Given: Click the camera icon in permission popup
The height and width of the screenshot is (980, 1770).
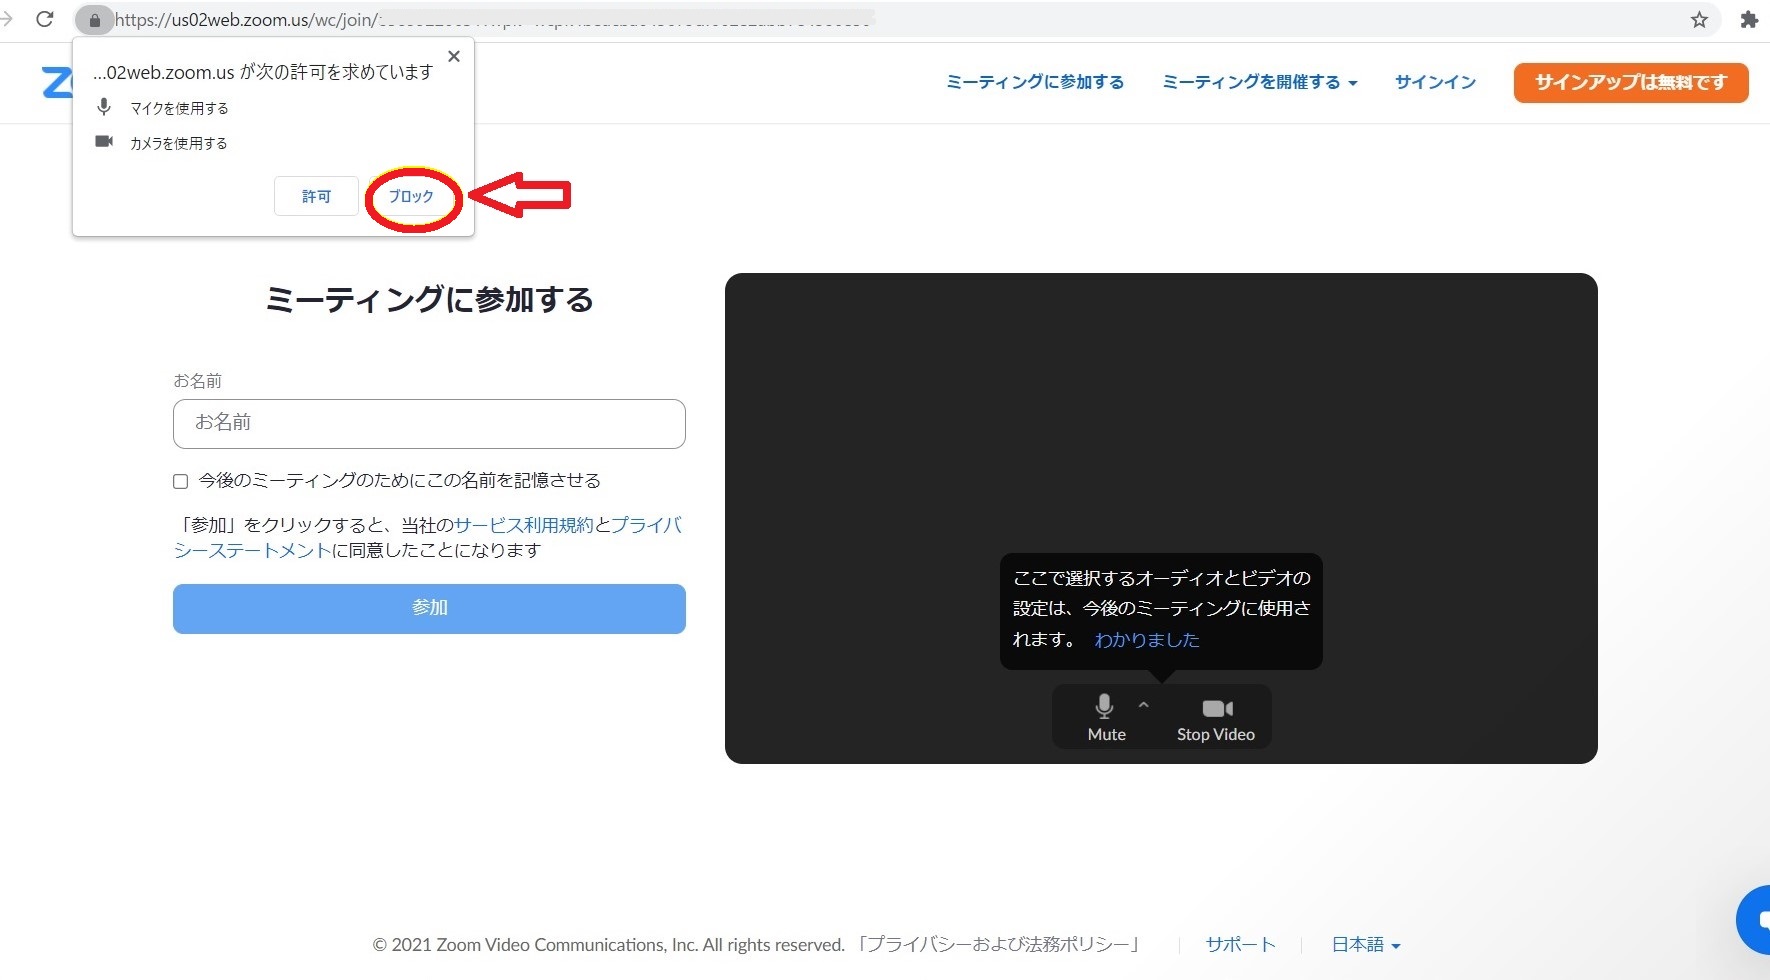Looking at the screenshot, I should click(104, 141).
